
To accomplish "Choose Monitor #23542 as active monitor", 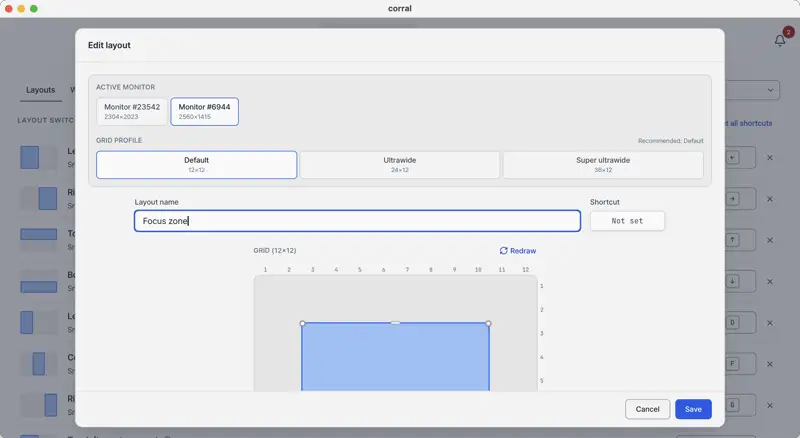I will coord(132,111).
